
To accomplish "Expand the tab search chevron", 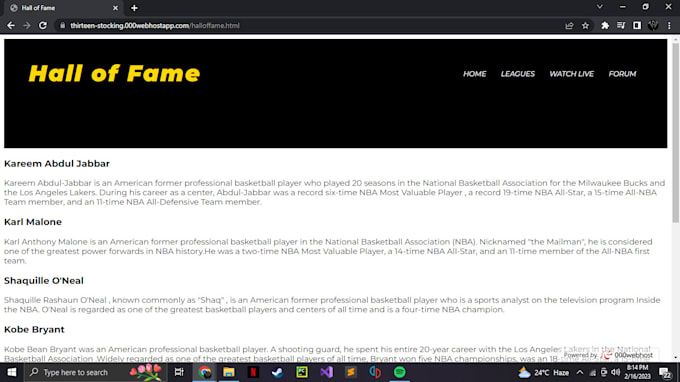I will tap(600, 7).
